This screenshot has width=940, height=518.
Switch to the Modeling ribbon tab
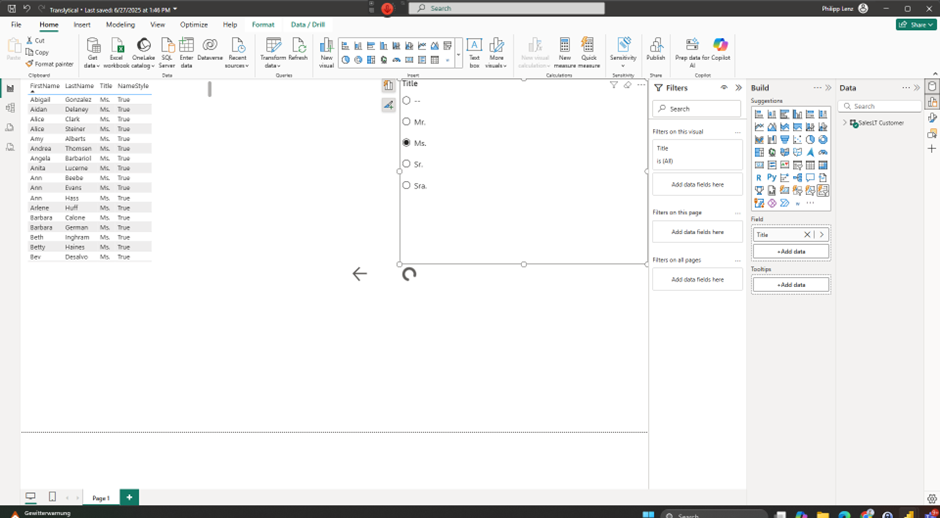120,24
